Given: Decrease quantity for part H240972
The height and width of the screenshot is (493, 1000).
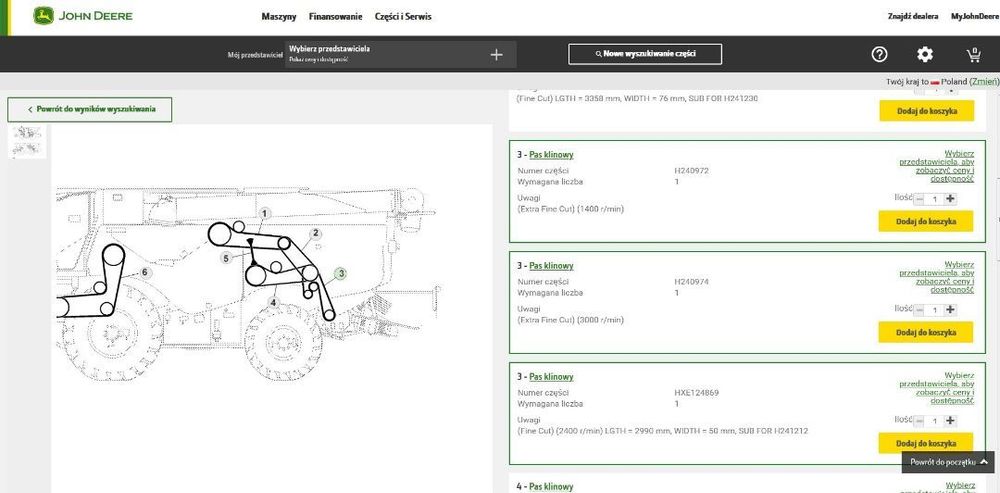Looking at the screenshot, I should click(920, 199).
